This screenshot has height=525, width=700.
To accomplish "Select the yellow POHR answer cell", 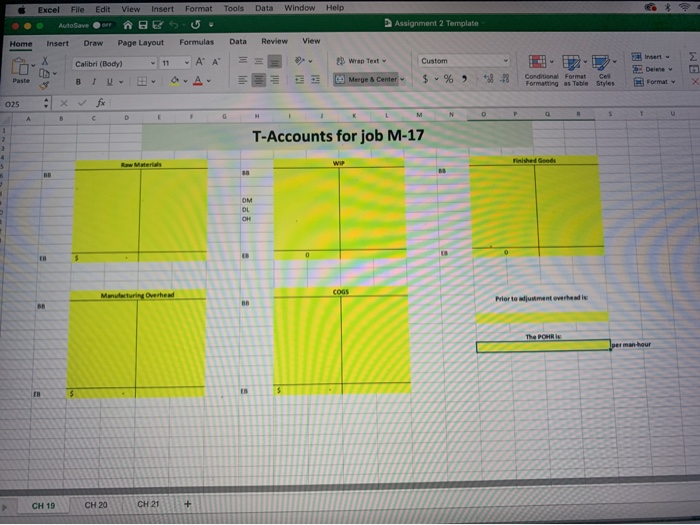I will pyautogui.click(x=543, y=346).
